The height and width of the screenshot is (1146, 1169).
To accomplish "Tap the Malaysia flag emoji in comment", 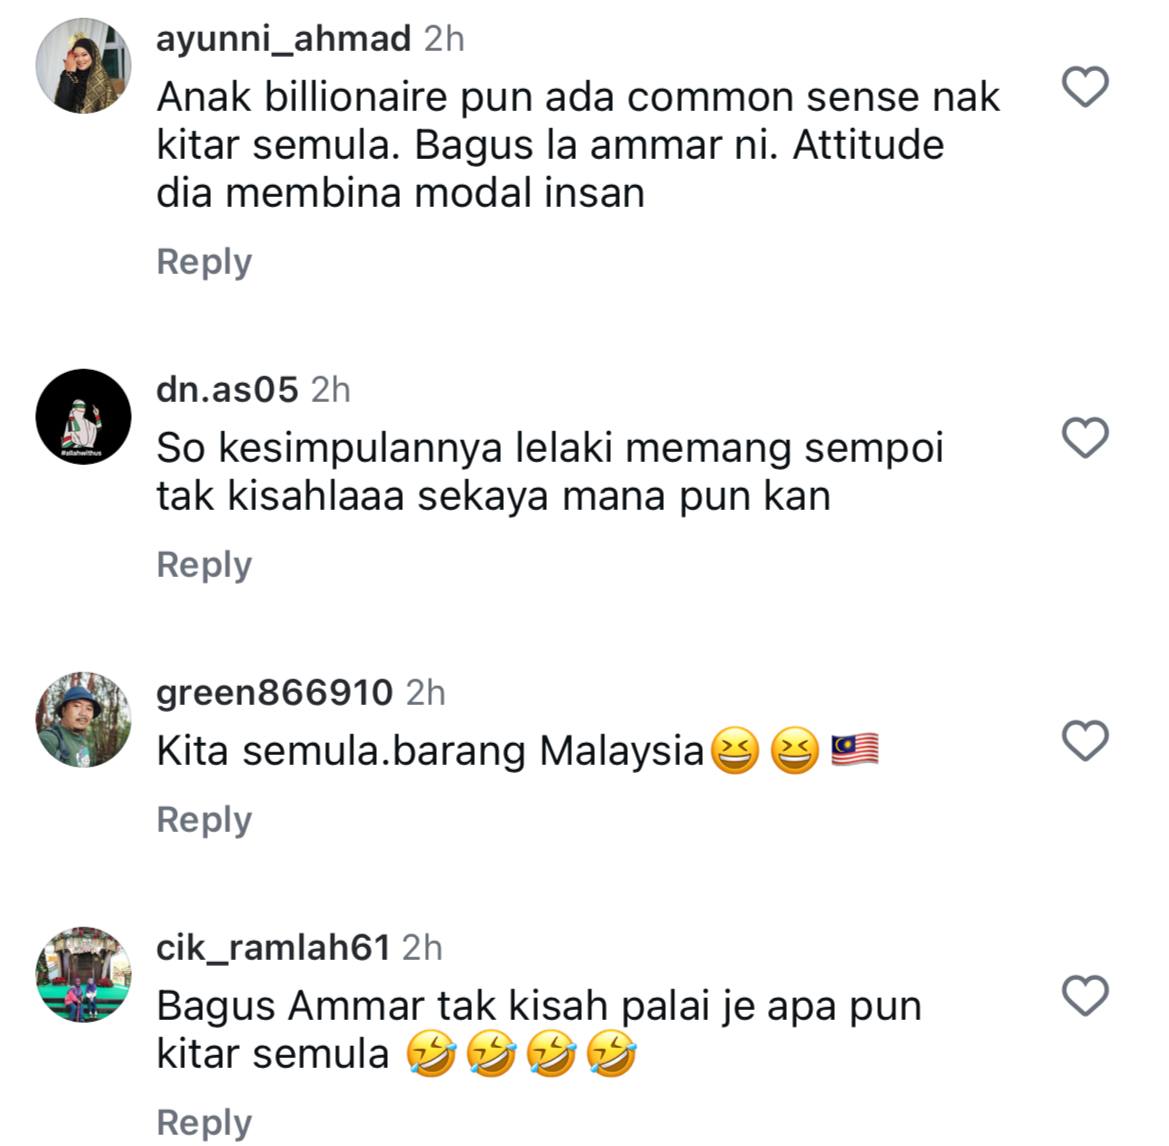I will click(x=854, y=750).
